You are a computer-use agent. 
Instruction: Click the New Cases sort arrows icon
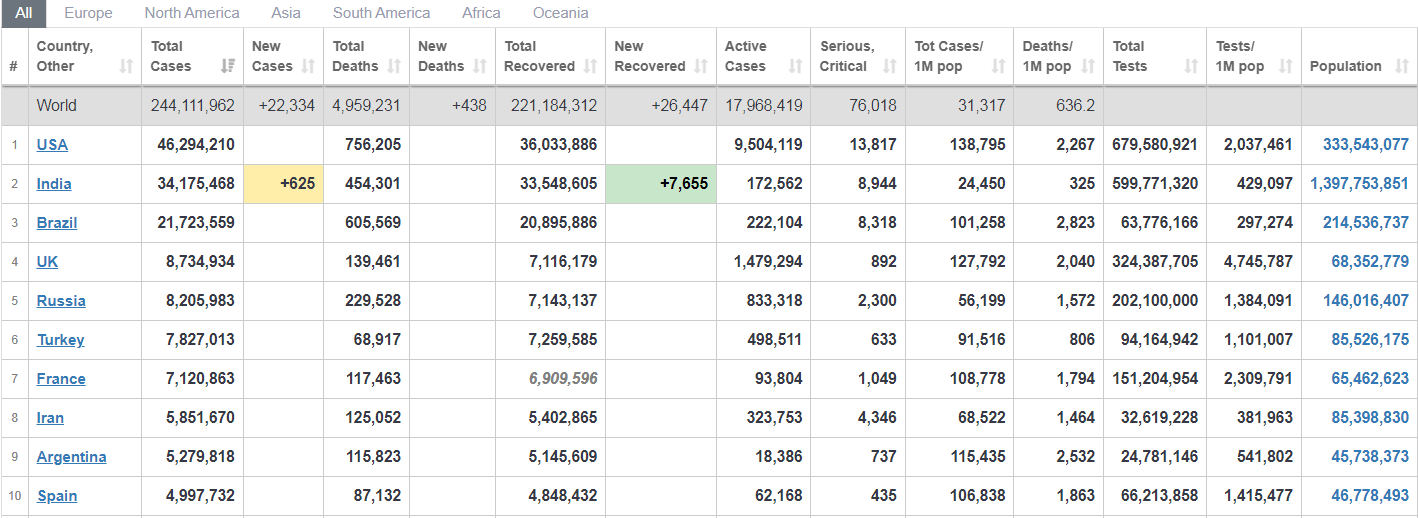point(309,66)
